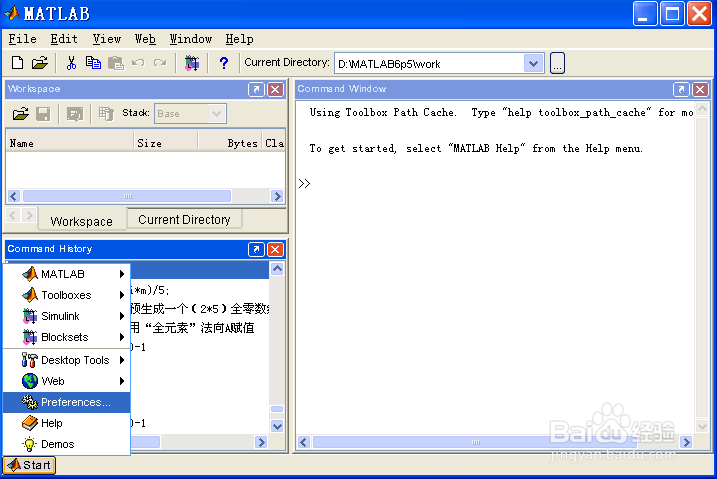
Task: Select Preferences... in the Start menu
Action: 67,402
